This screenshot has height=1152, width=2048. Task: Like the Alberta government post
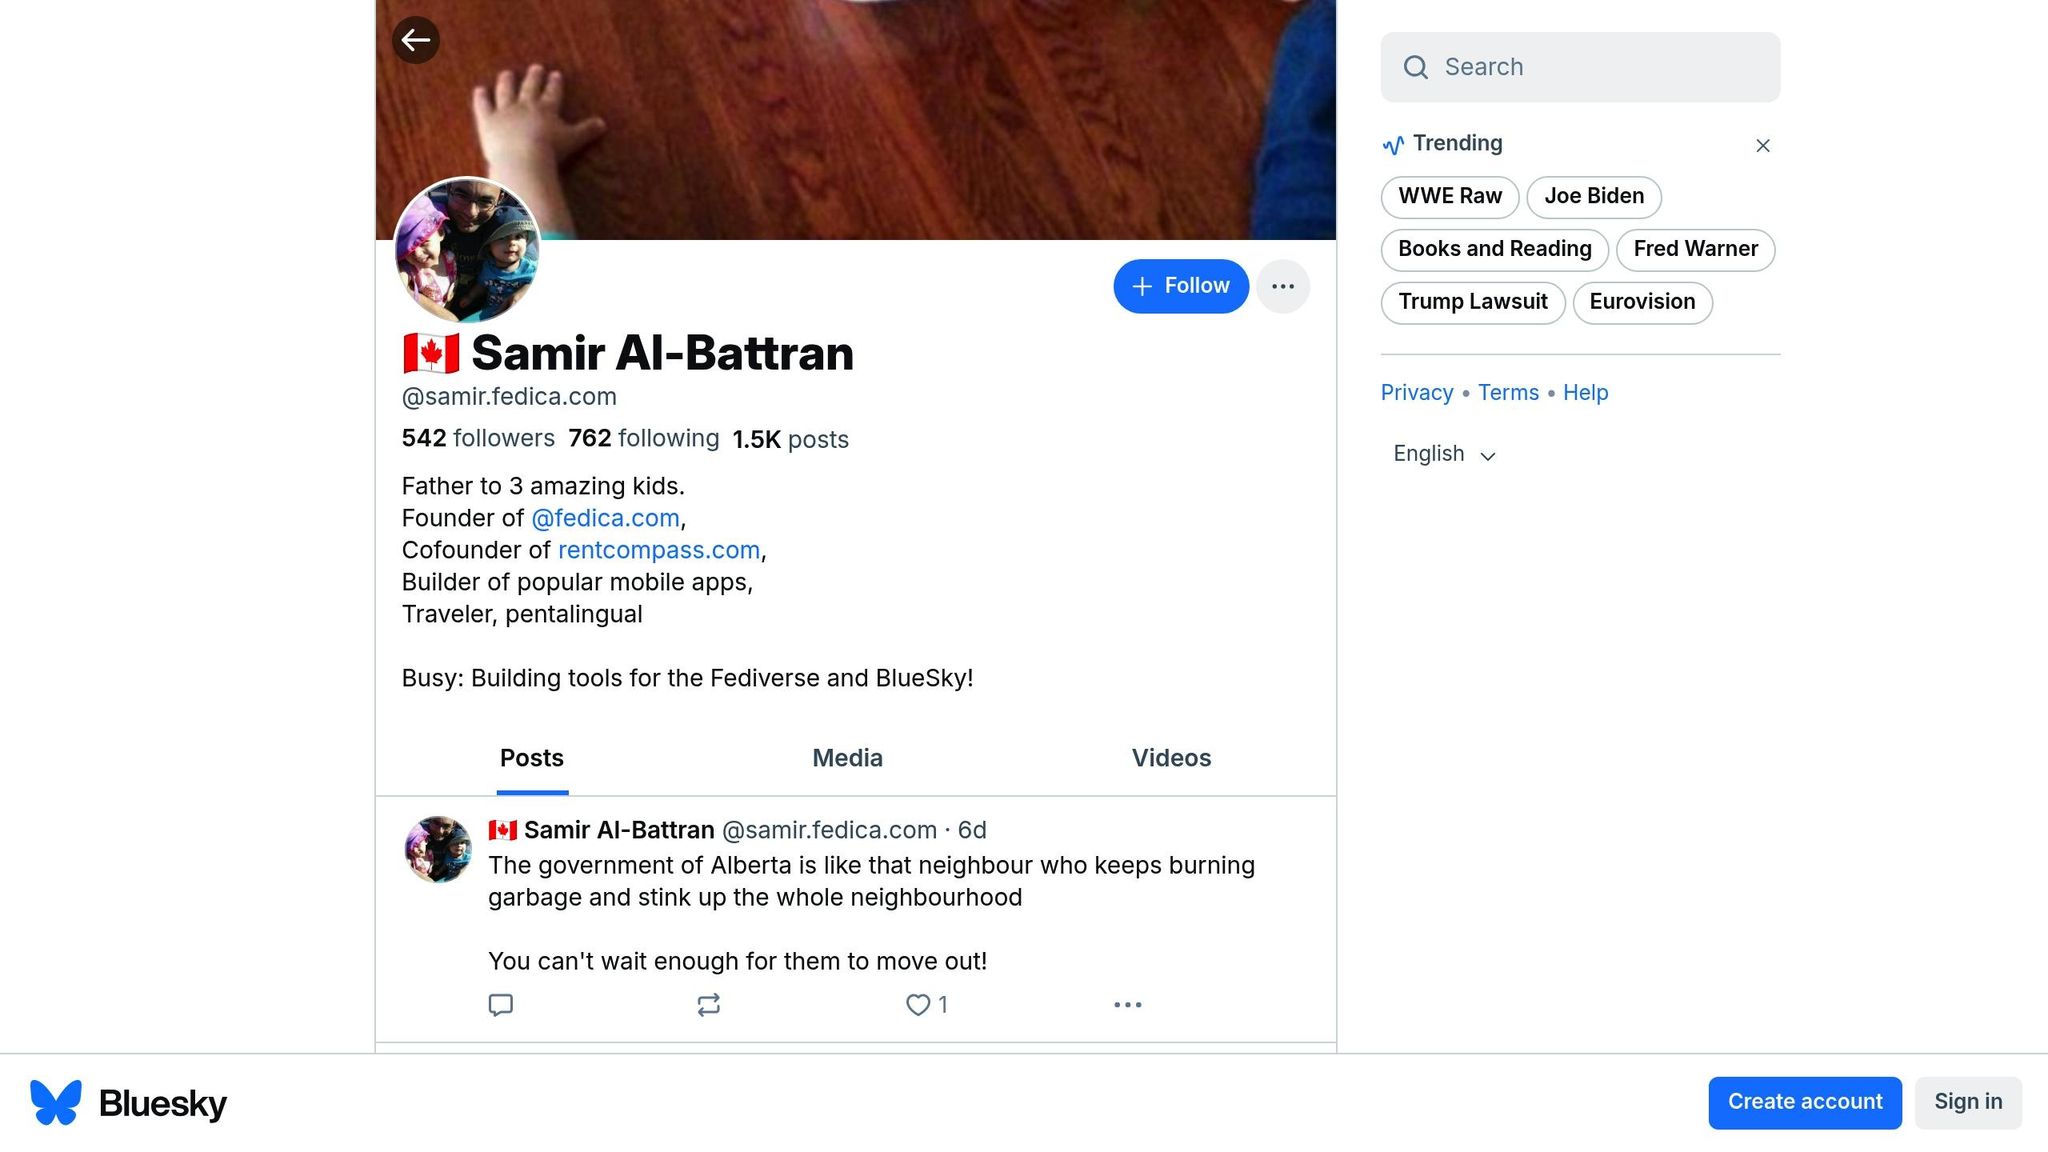(x=918, y=1005)
